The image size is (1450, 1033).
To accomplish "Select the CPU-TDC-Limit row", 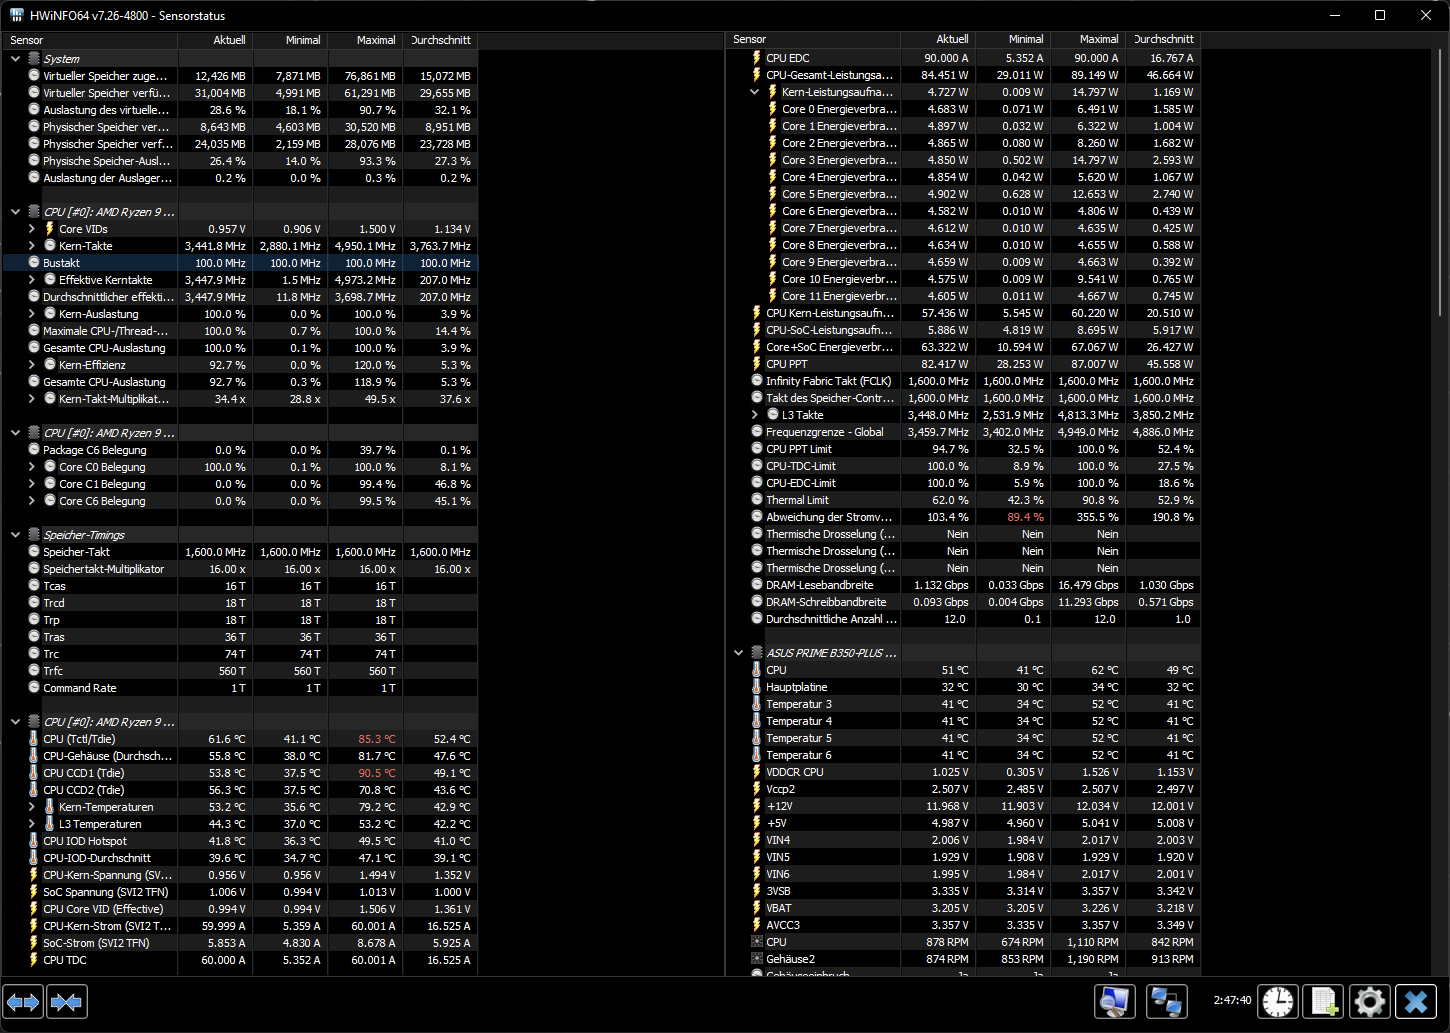I will click(x=963, y=466).
